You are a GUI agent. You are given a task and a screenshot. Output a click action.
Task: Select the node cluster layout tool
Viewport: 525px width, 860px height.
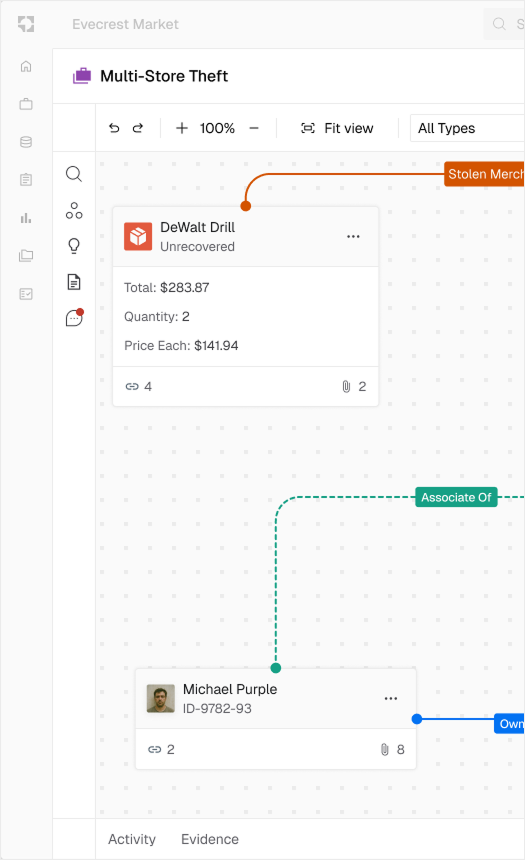click(x=74, y=211)
